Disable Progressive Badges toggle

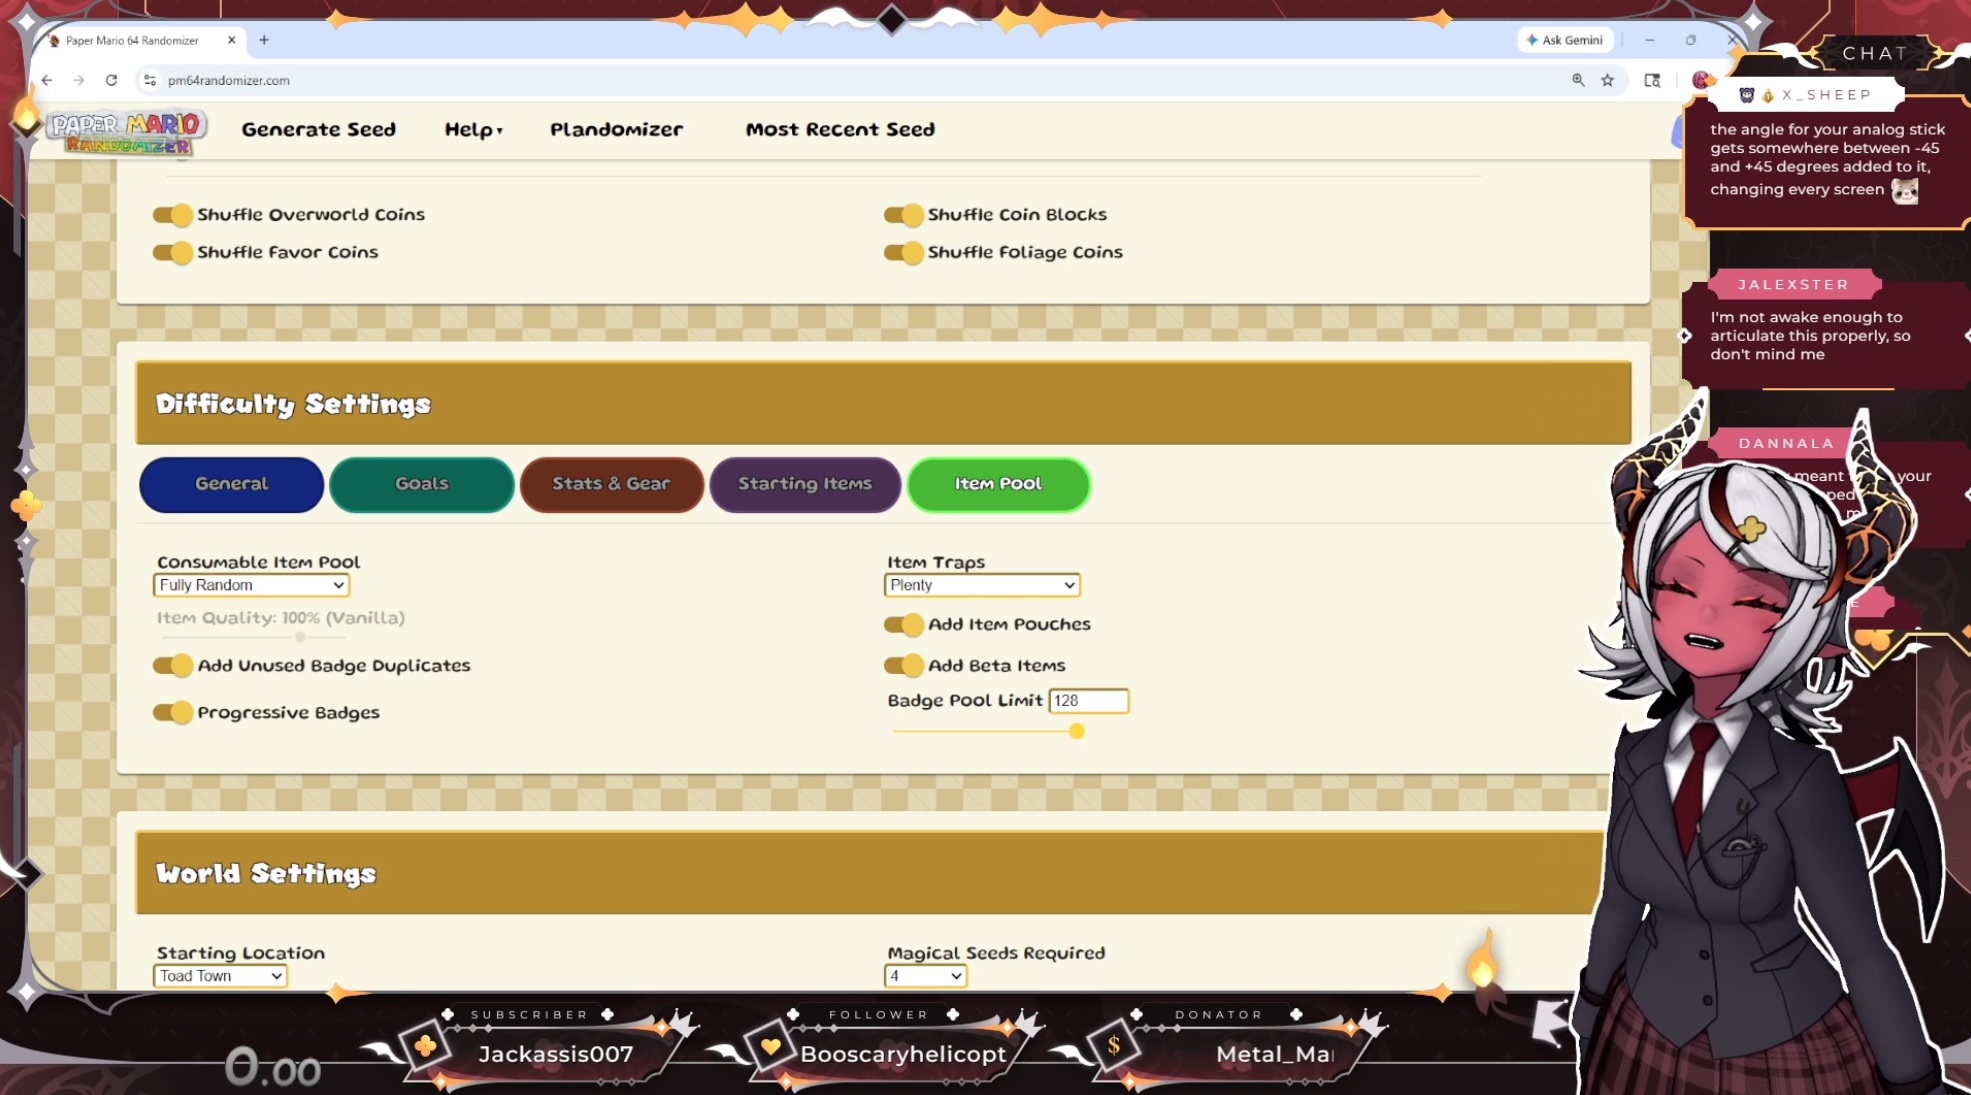click(x=173, y=713)
